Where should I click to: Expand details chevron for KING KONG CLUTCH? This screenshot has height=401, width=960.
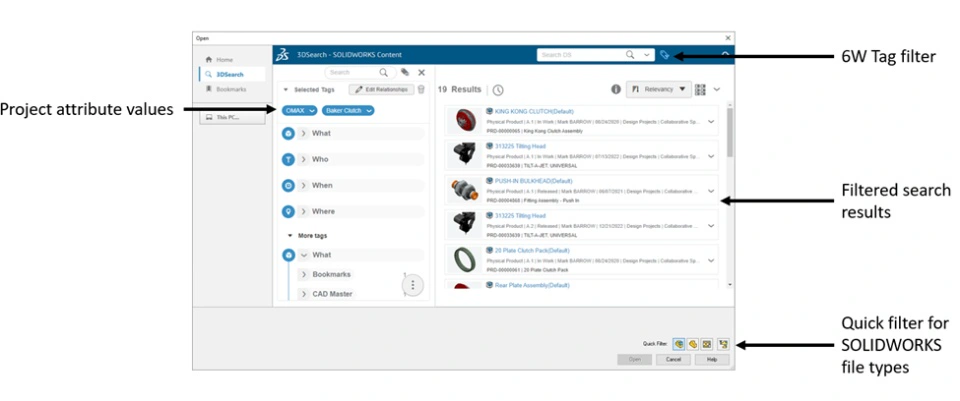[711, 121]
